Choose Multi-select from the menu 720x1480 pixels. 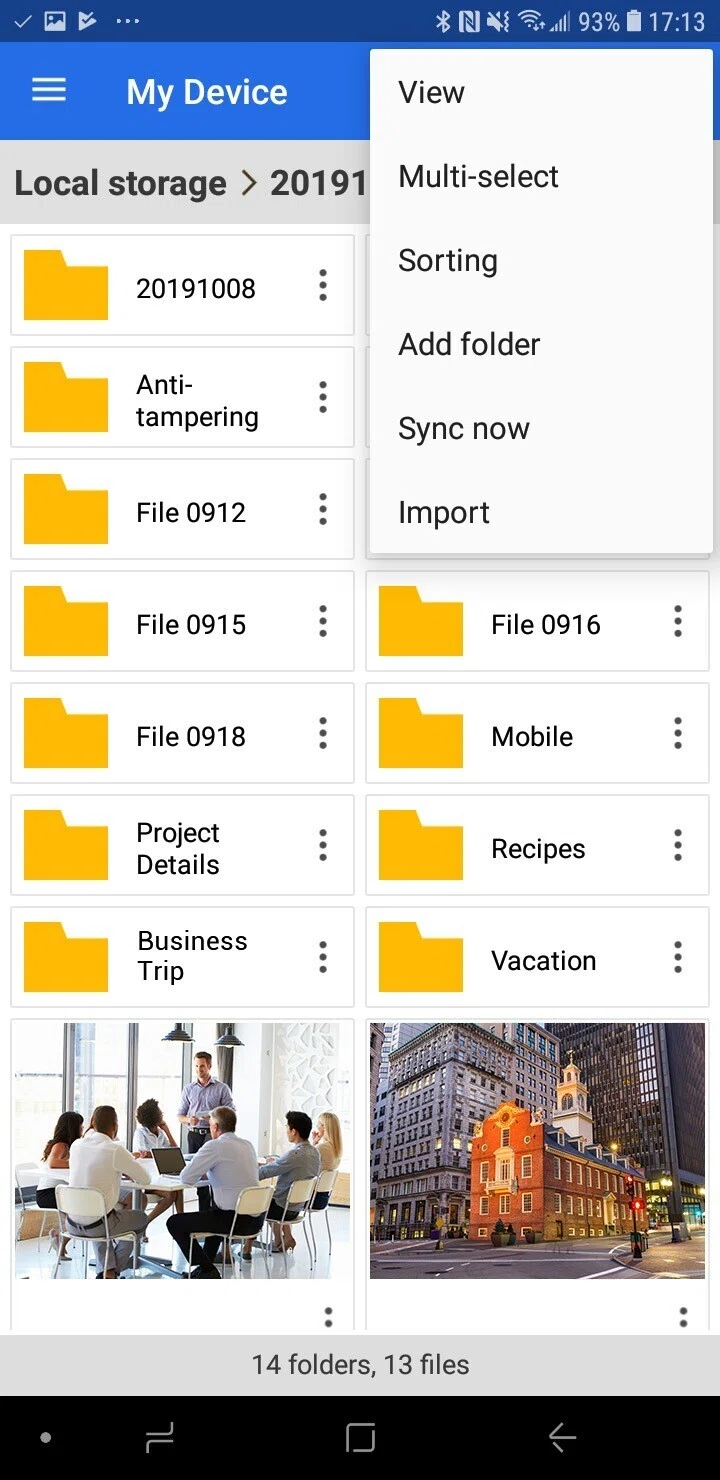(541, 176)
